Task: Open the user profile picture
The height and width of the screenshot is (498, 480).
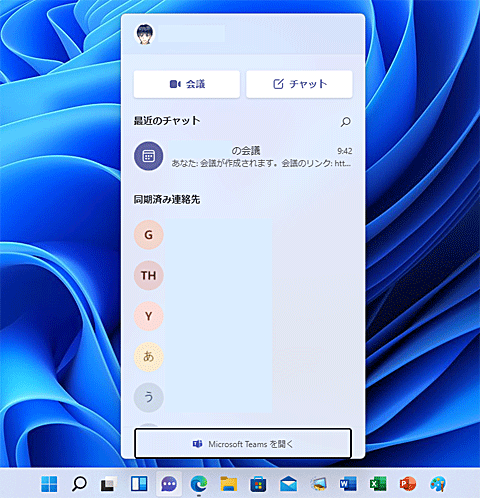Action: coord(145,34)
